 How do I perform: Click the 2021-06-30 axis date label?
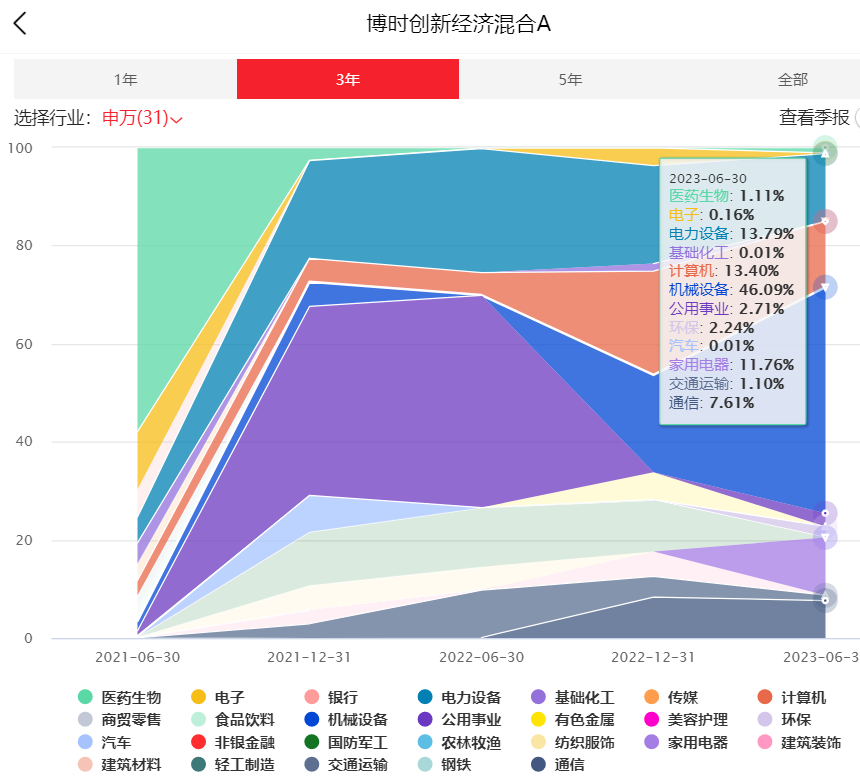[x=138, y=657]
